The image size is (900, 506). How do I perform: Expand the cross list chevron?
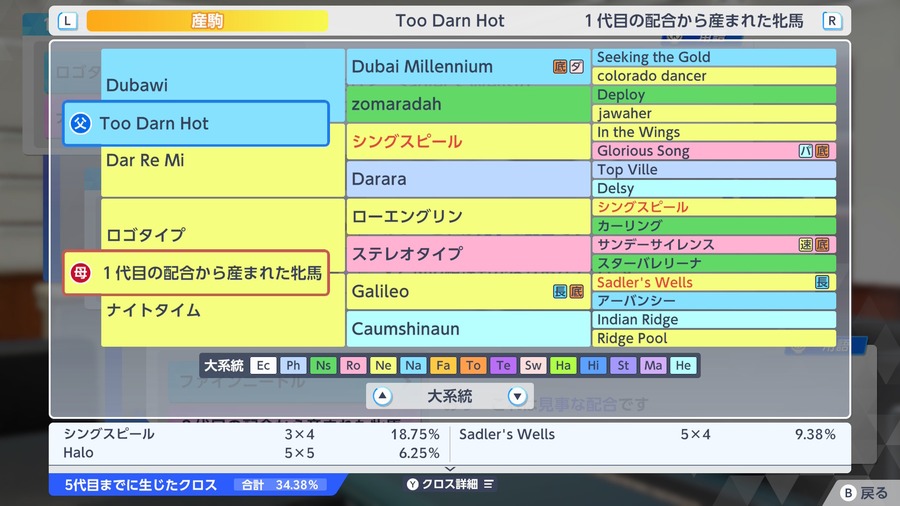(450, 469)
